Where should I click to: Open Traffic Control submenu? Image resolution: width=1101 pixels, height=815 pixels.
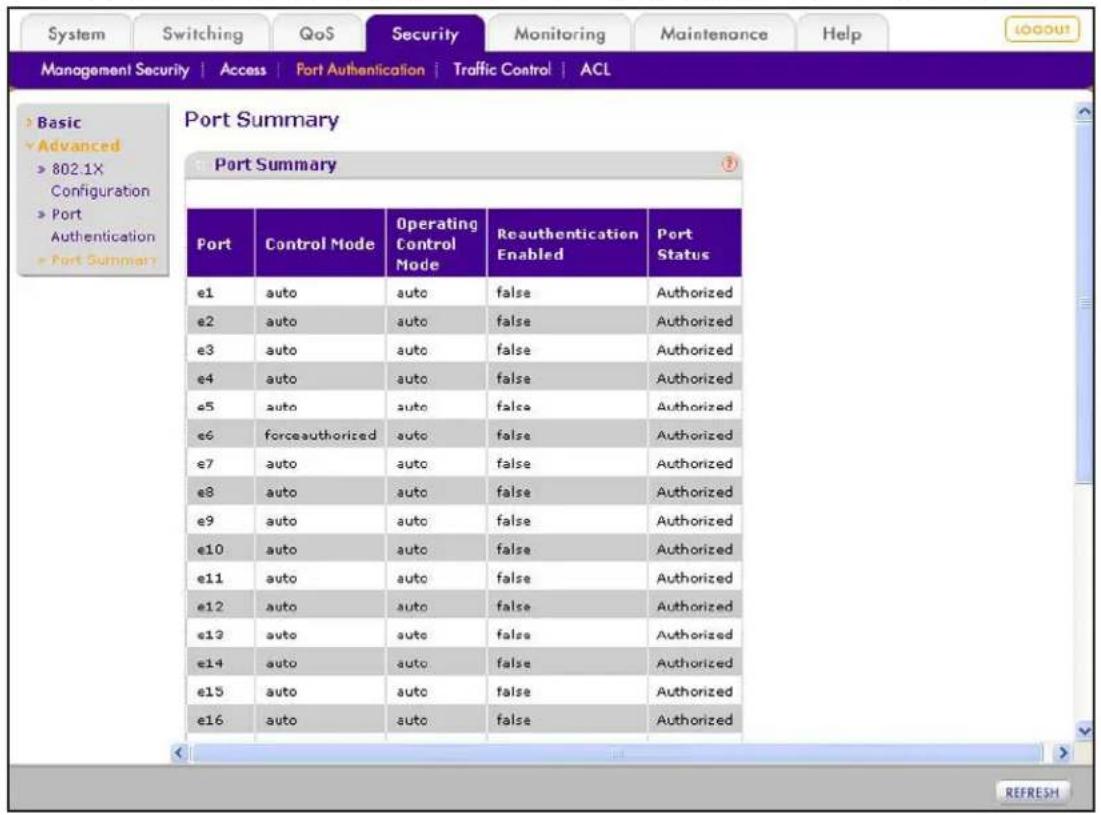(x=502, y=69)
